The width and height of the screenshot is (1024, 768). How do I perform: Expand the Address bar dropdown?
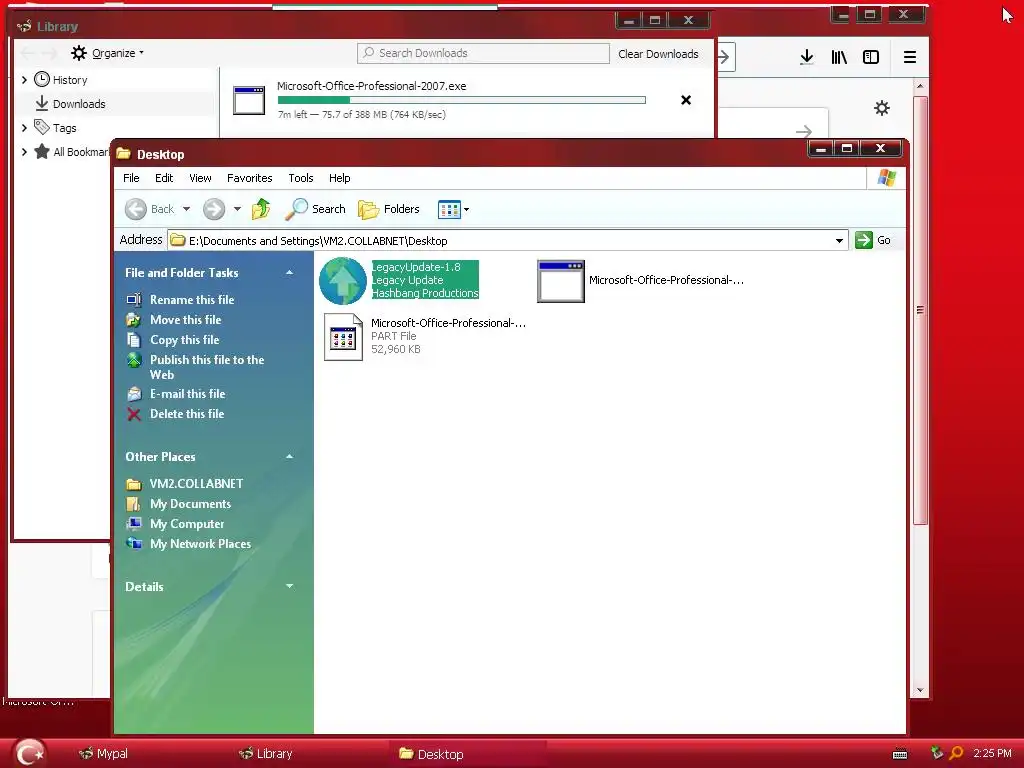click(x=839, y=240)
